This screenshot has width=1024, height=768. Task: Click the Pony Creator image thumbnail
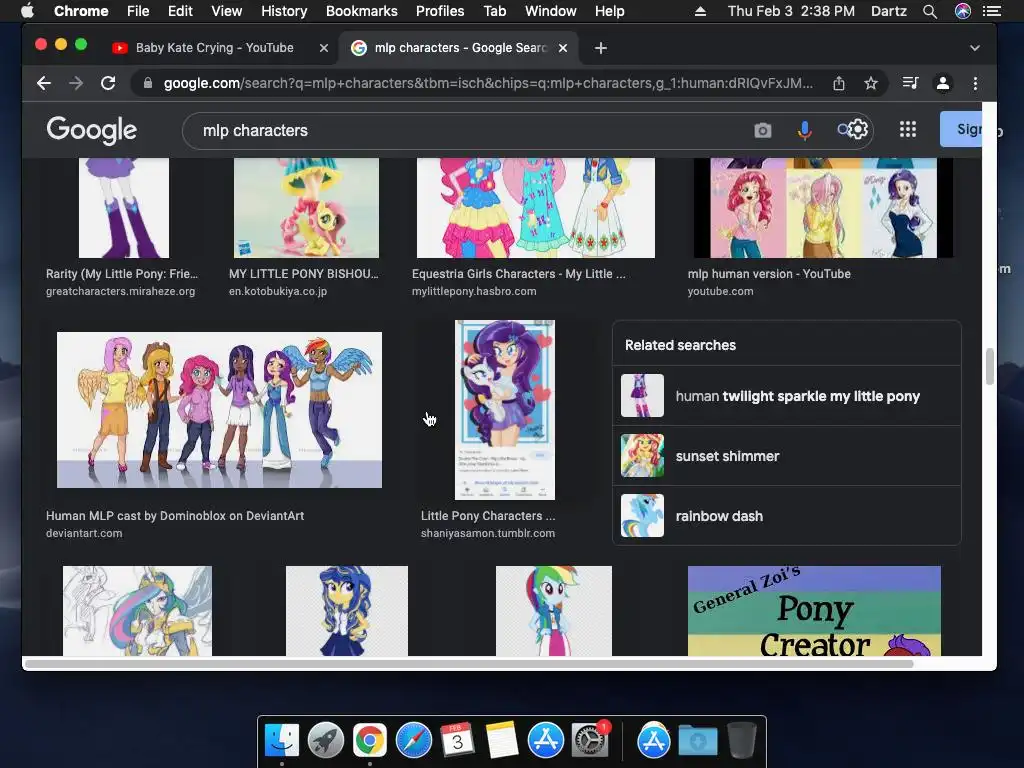814,611
